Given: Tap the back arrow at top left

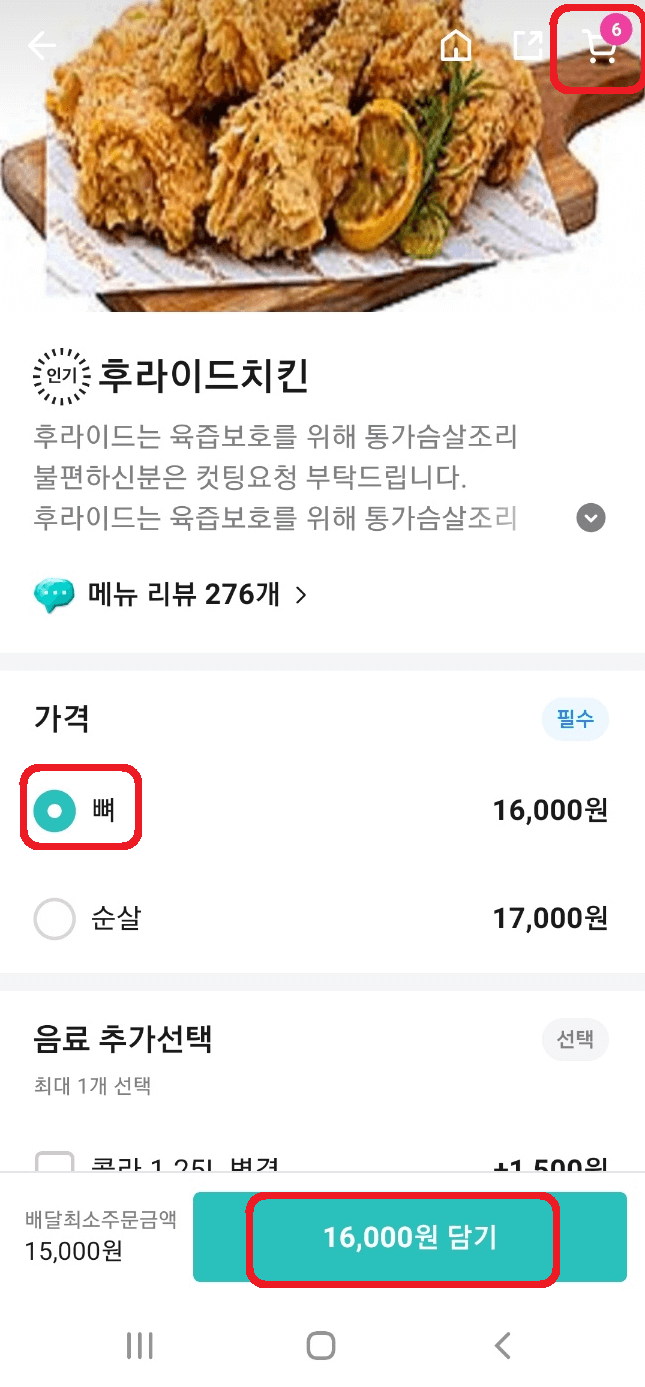Looking at the screenshot, I should pyautogui.click(x=41, y=45).
